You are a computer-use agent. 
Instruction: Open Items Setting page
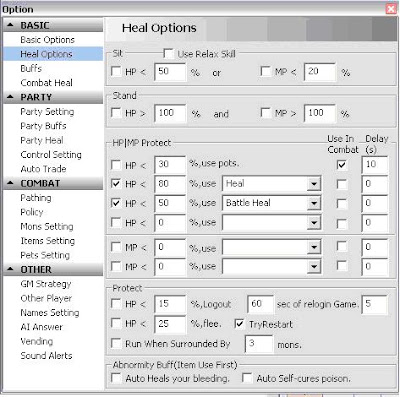(47, 241)
